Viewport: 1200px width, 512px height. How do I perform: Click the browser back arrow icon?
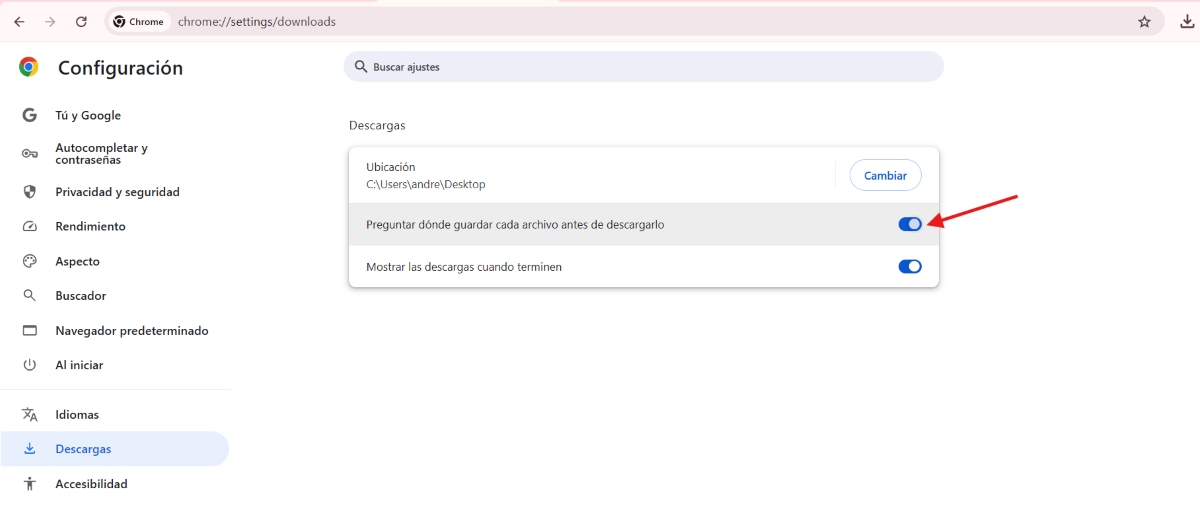point(19,22)
